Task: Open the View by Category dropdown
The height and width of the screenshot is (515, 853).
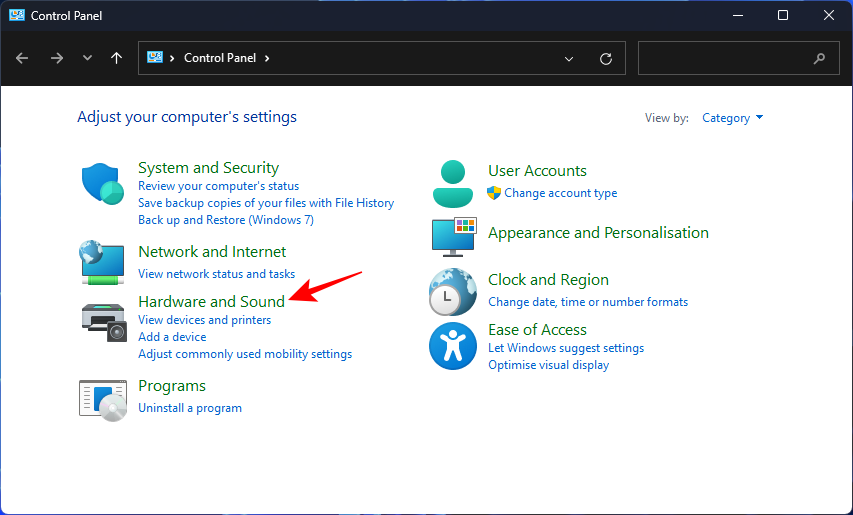Action: [x=733, y=118]
